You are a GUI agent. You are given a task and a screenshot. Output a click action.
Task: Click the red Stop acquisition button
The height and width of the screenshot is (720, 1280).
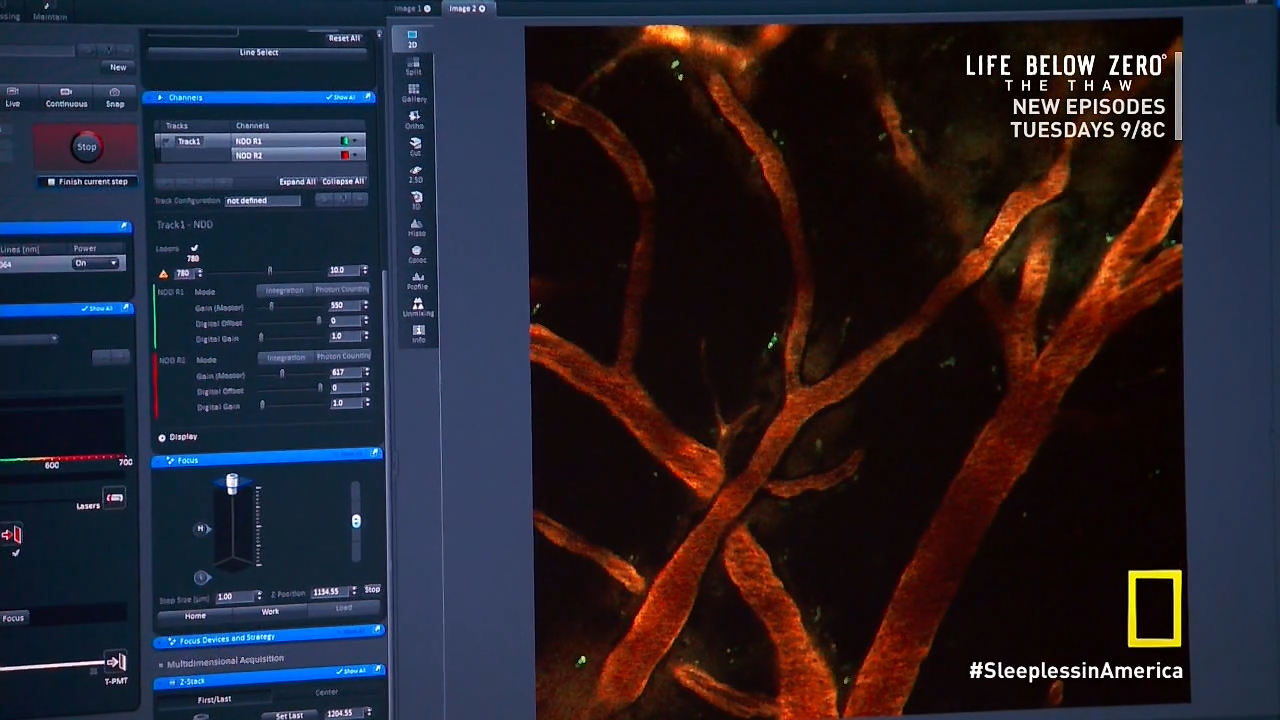87,147
